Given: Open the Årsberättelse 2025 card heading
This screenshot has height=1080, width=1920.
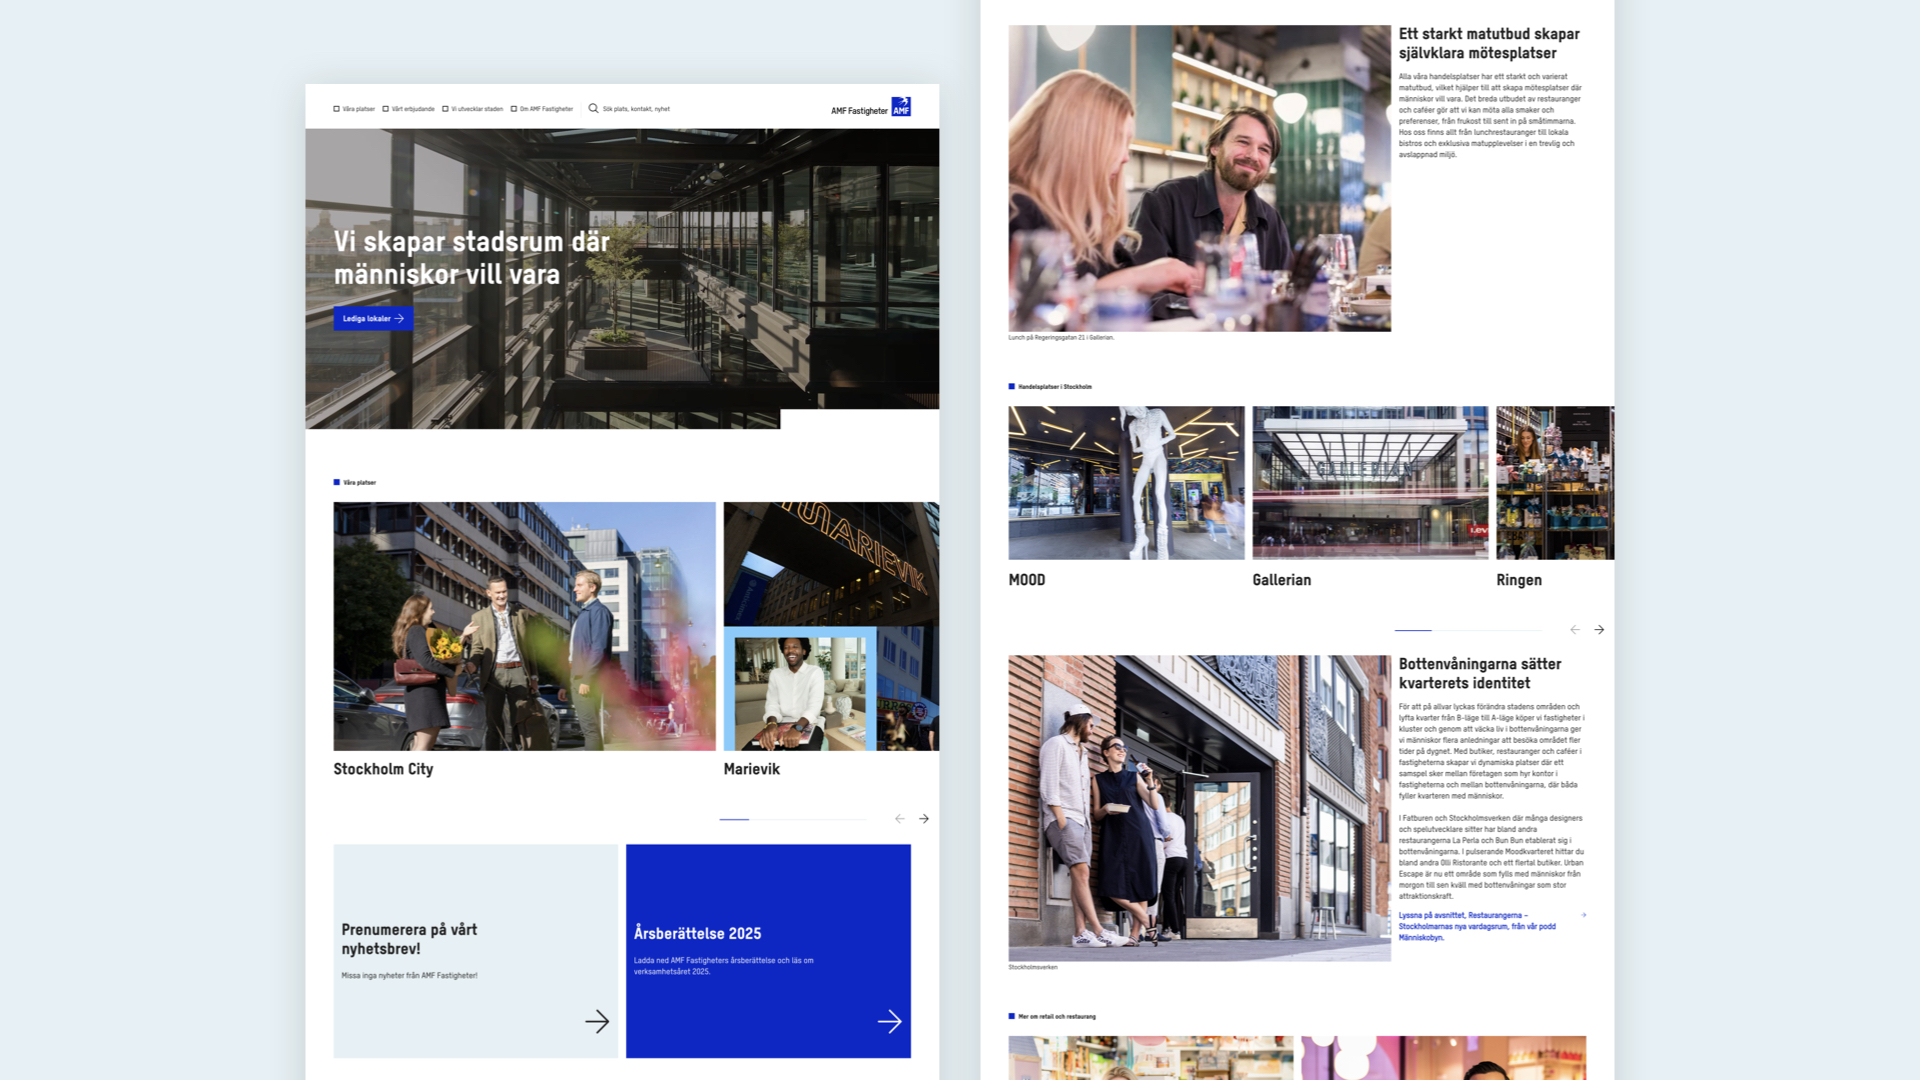Looking at the screenshot, I should 697,933.
